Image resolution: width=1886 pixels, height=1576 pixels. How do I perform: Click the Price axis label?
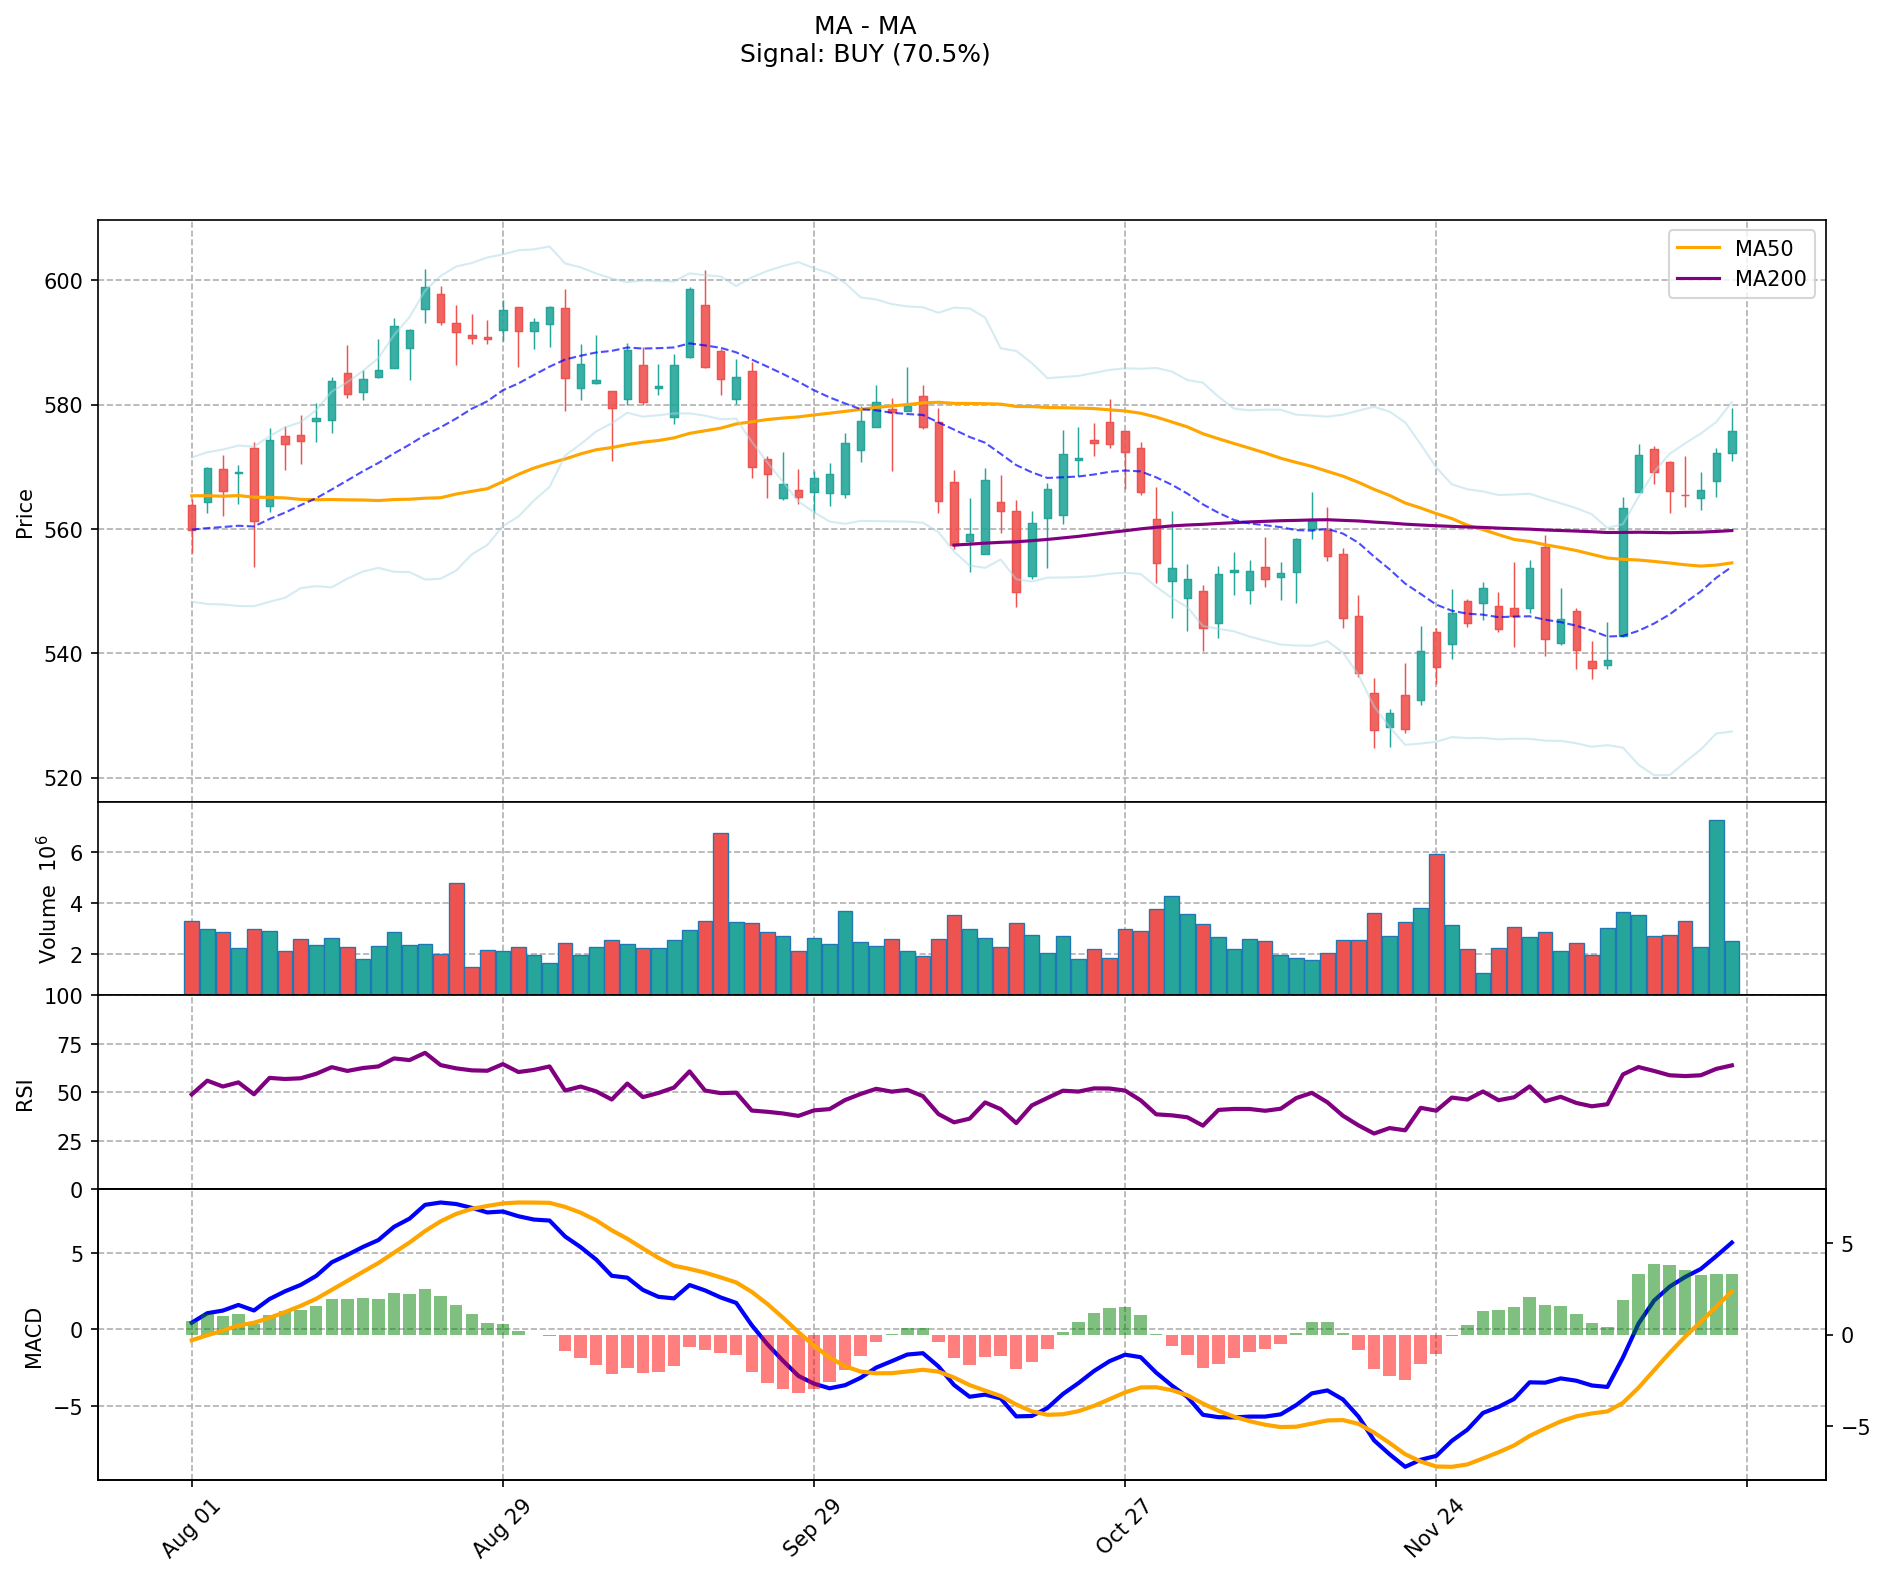point(25,513)
